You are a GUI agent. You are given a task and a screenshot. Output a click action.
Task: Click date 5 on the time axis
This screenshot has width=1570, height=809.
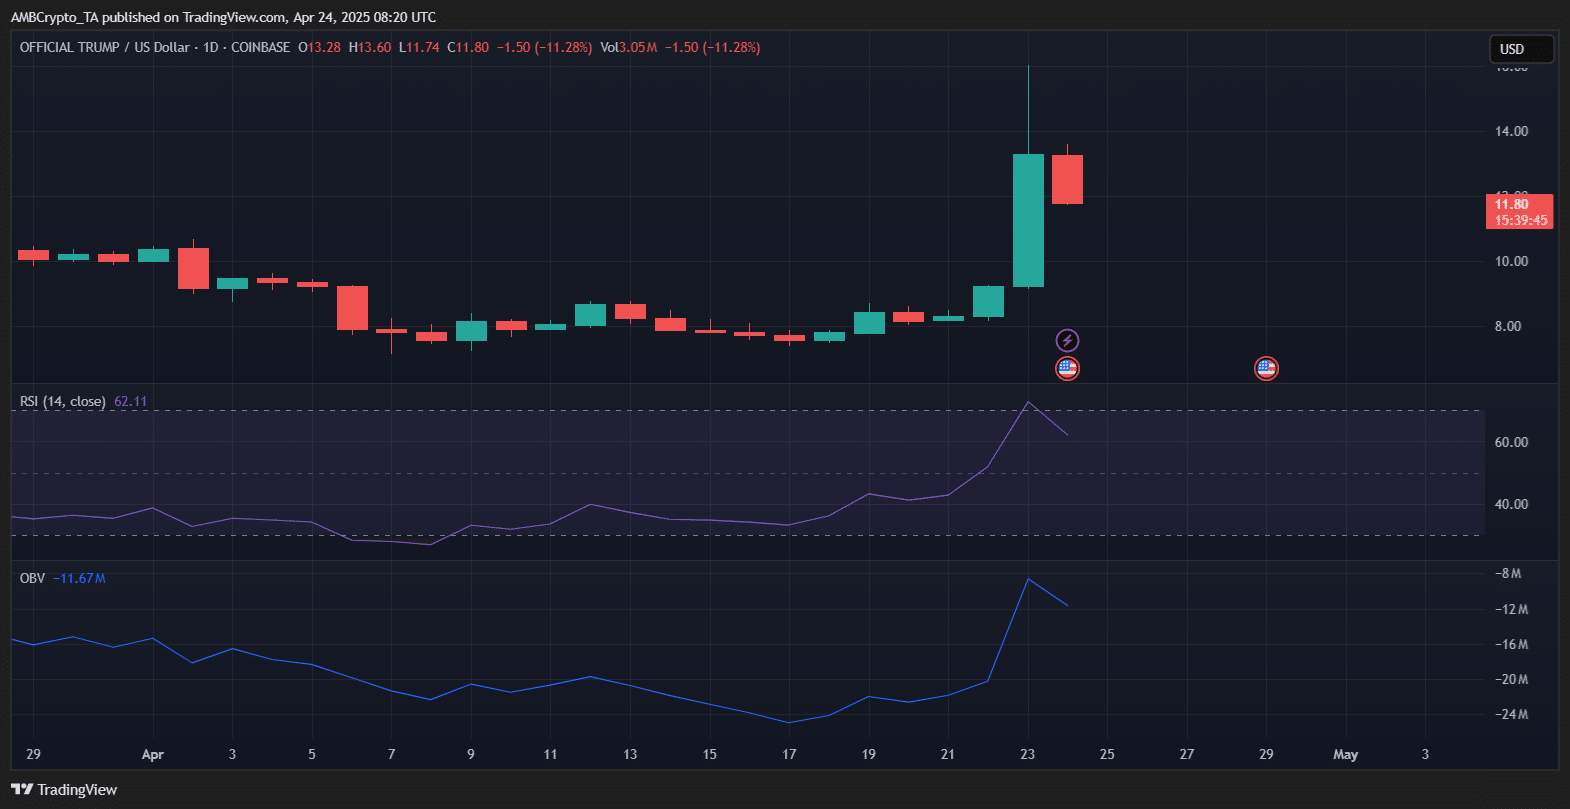coord(312,754)
